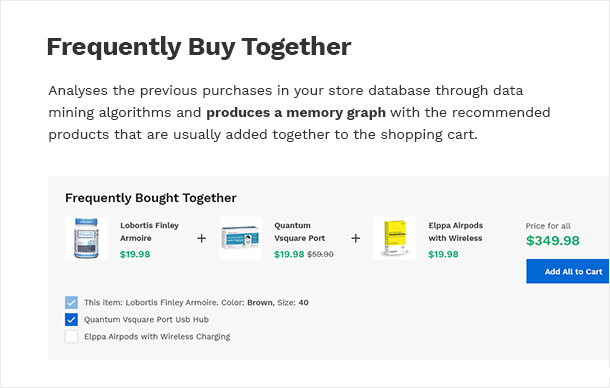Click the Add All to Cart button
Viewport: 610px width, 388px height.
coord(568,271)
